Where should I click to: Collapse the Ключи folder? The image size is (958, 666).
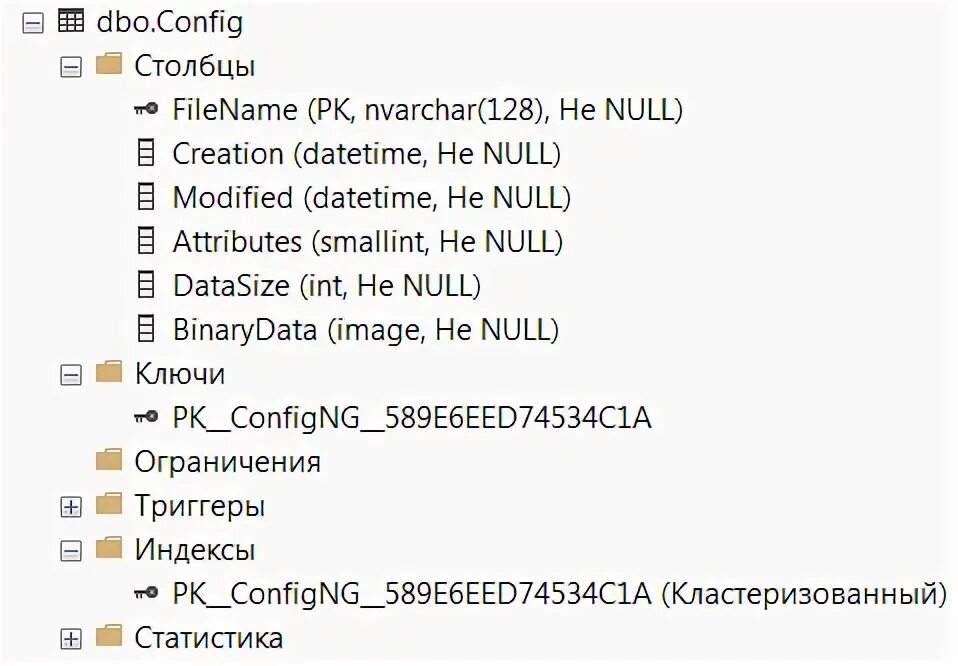[70, 375]
